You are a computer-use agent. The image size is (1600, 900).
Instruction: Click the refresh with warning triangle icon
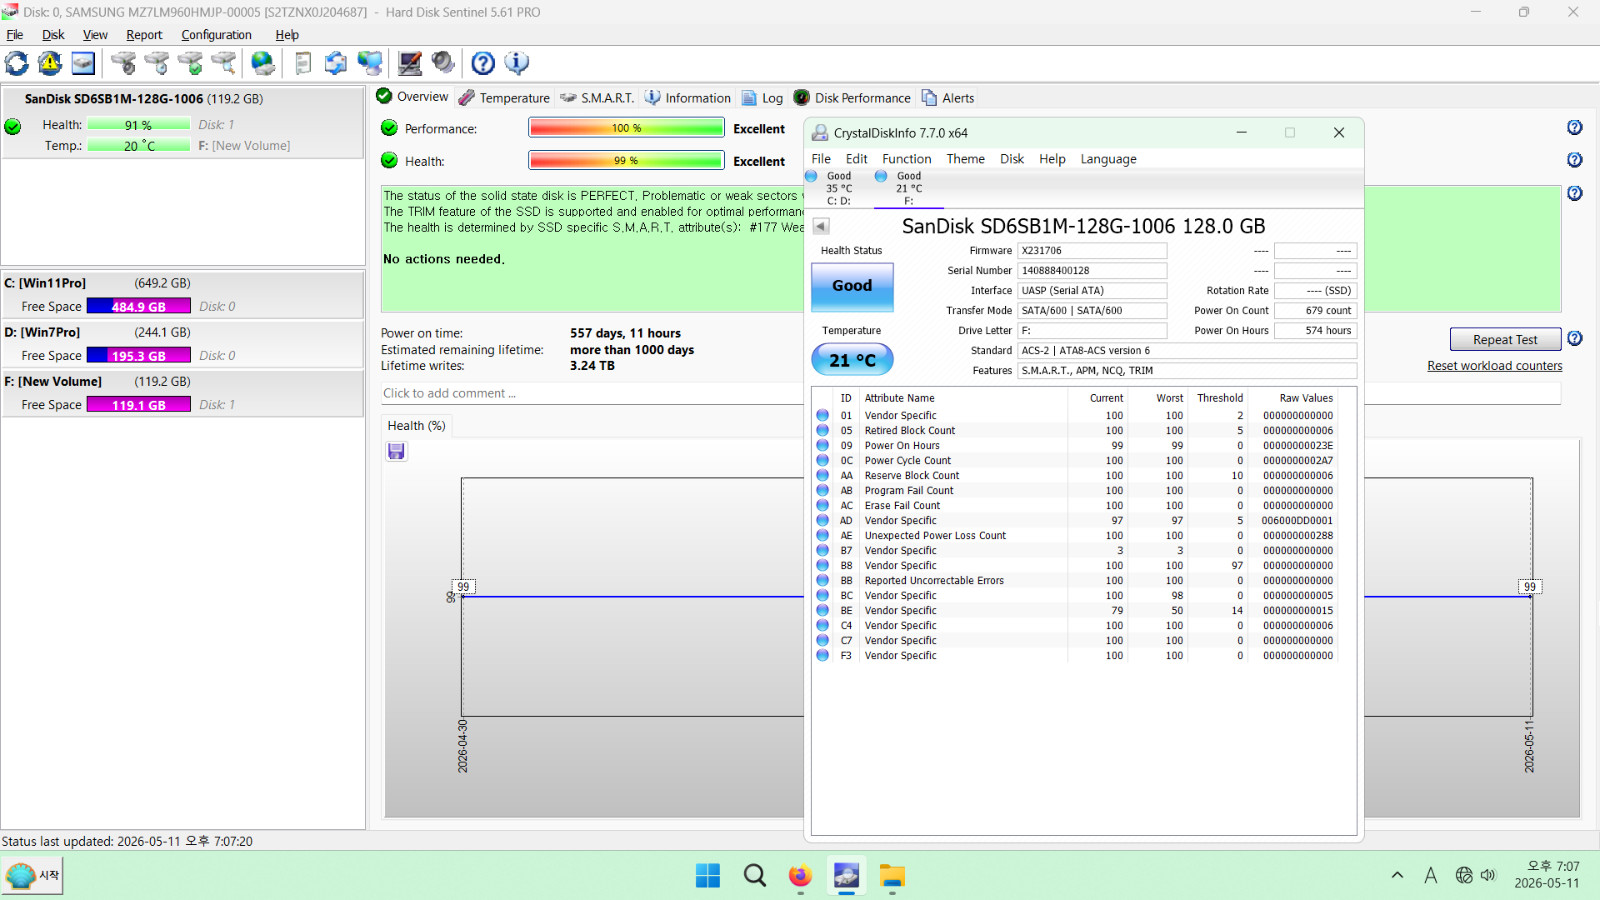pyautogui.click(x=50, y=63)
